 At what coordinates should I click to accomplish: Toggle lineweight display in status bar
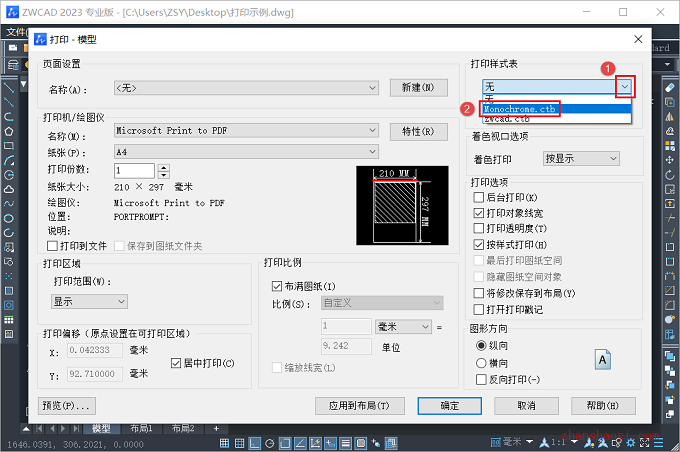(x=346, y=443)
